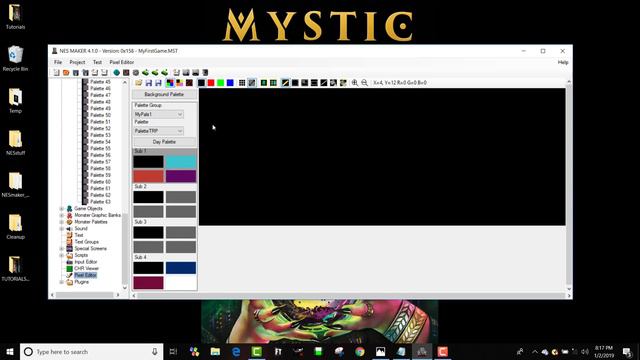Click the third green game controller icon
640x360 pixels.
(164, 73)
